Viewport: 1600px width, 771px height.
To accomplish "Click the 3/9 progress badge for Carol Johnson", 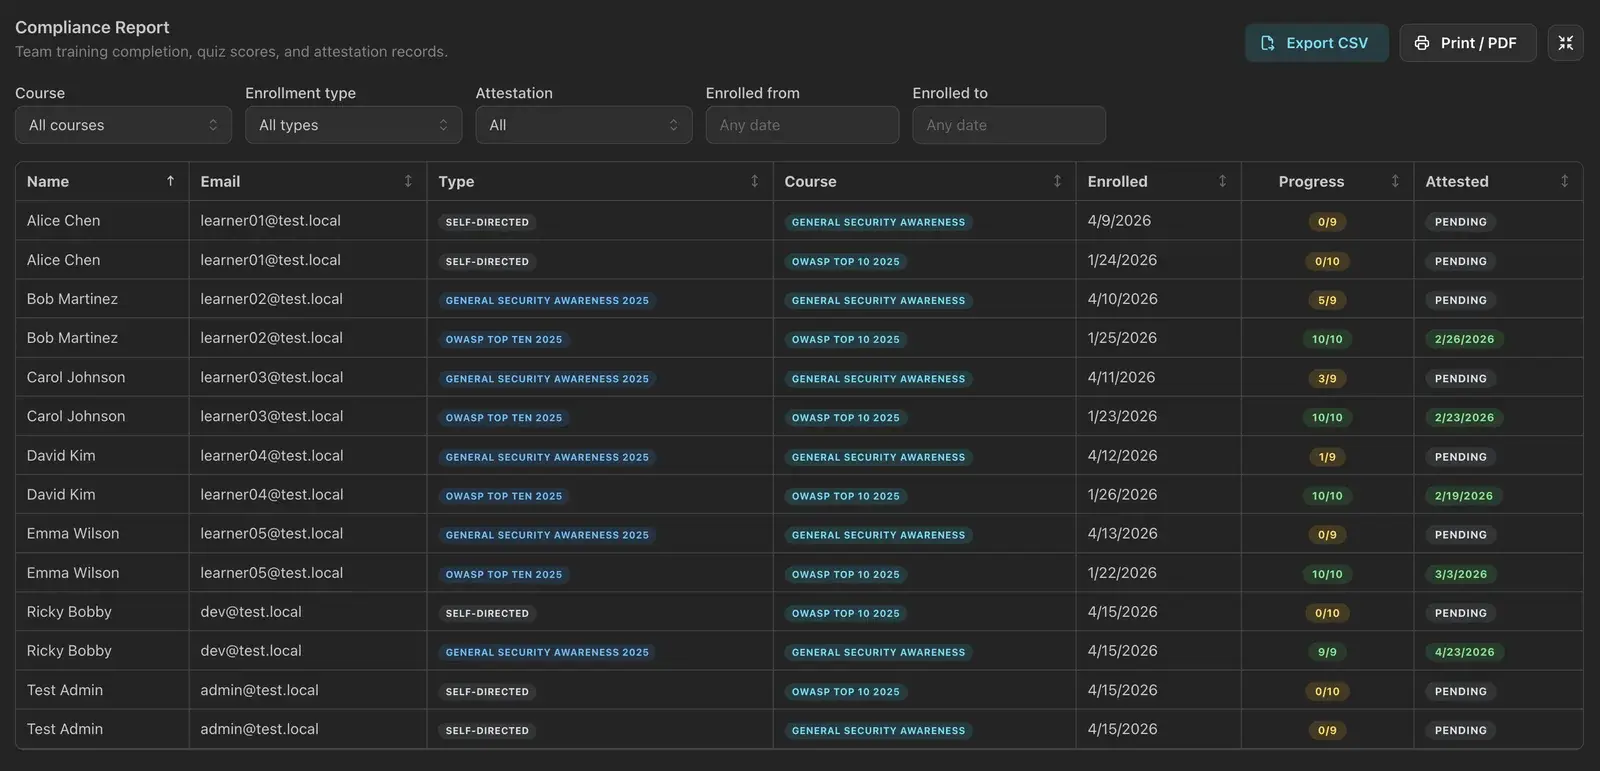I will [x=1327, y=379].
